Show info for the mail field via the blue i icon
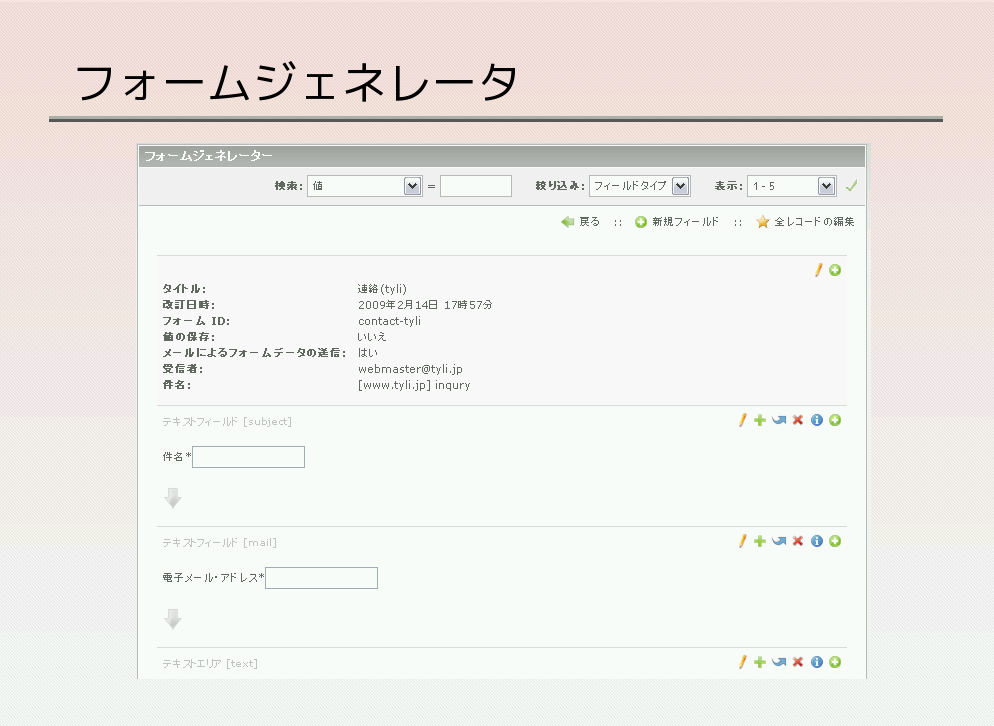Image resolution: width=994 pixels, height=726 pixels. pyautogui.click(x=816, y=541)
